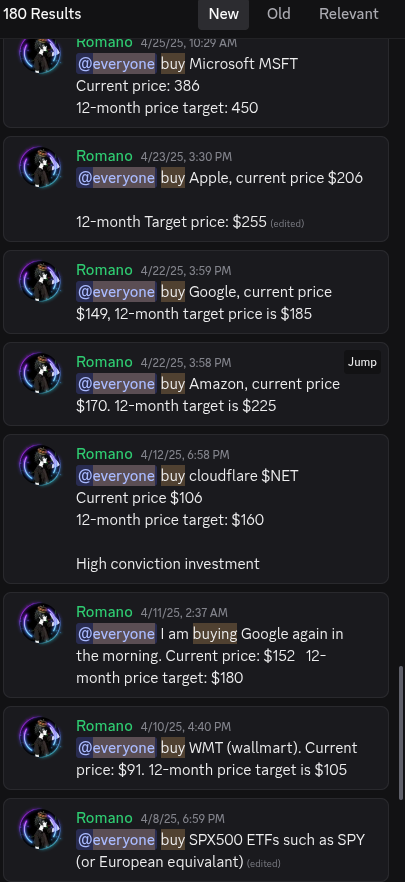Viewport: 405px width, 882px height.
Task: Click Romano's avatar on the WMT message
Action: [40, 737]
